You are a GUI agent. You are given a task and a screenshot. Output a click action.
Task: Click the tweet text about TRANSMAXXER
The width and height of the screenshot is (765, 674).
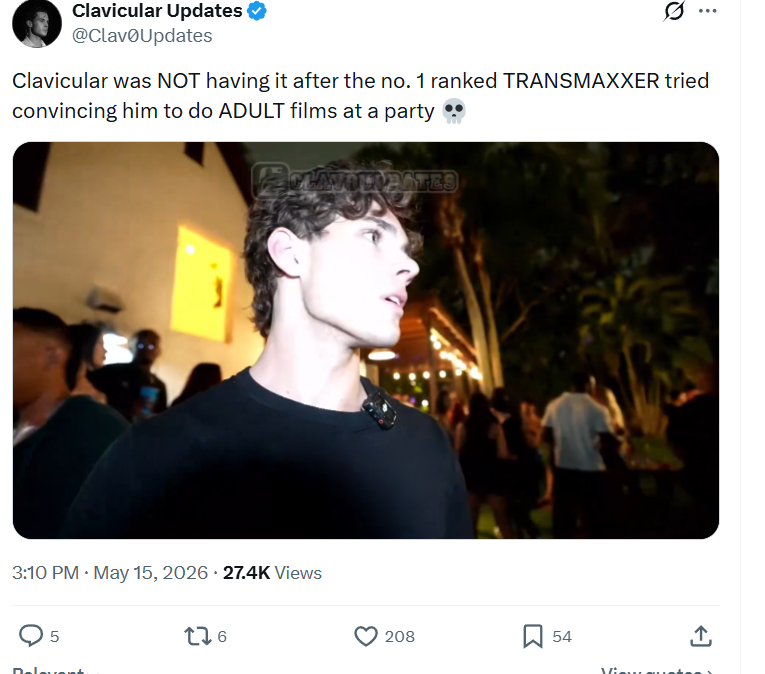361,96
